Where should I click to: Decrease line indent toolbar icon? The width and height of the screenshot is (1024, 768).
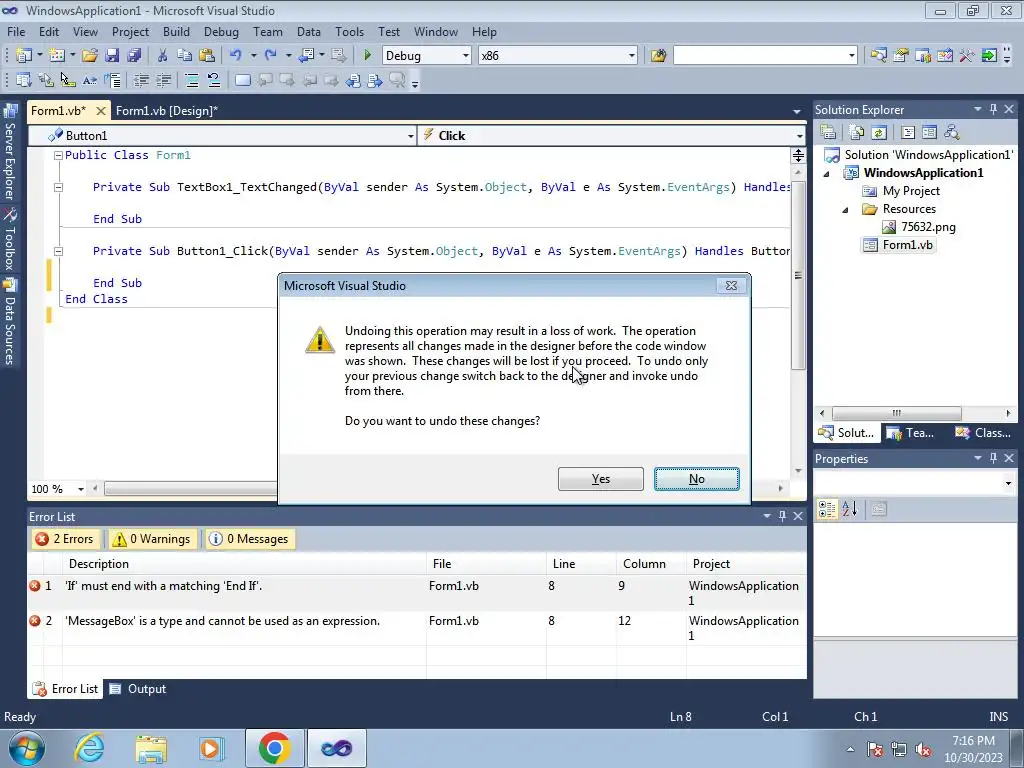[x=141, y=80]
